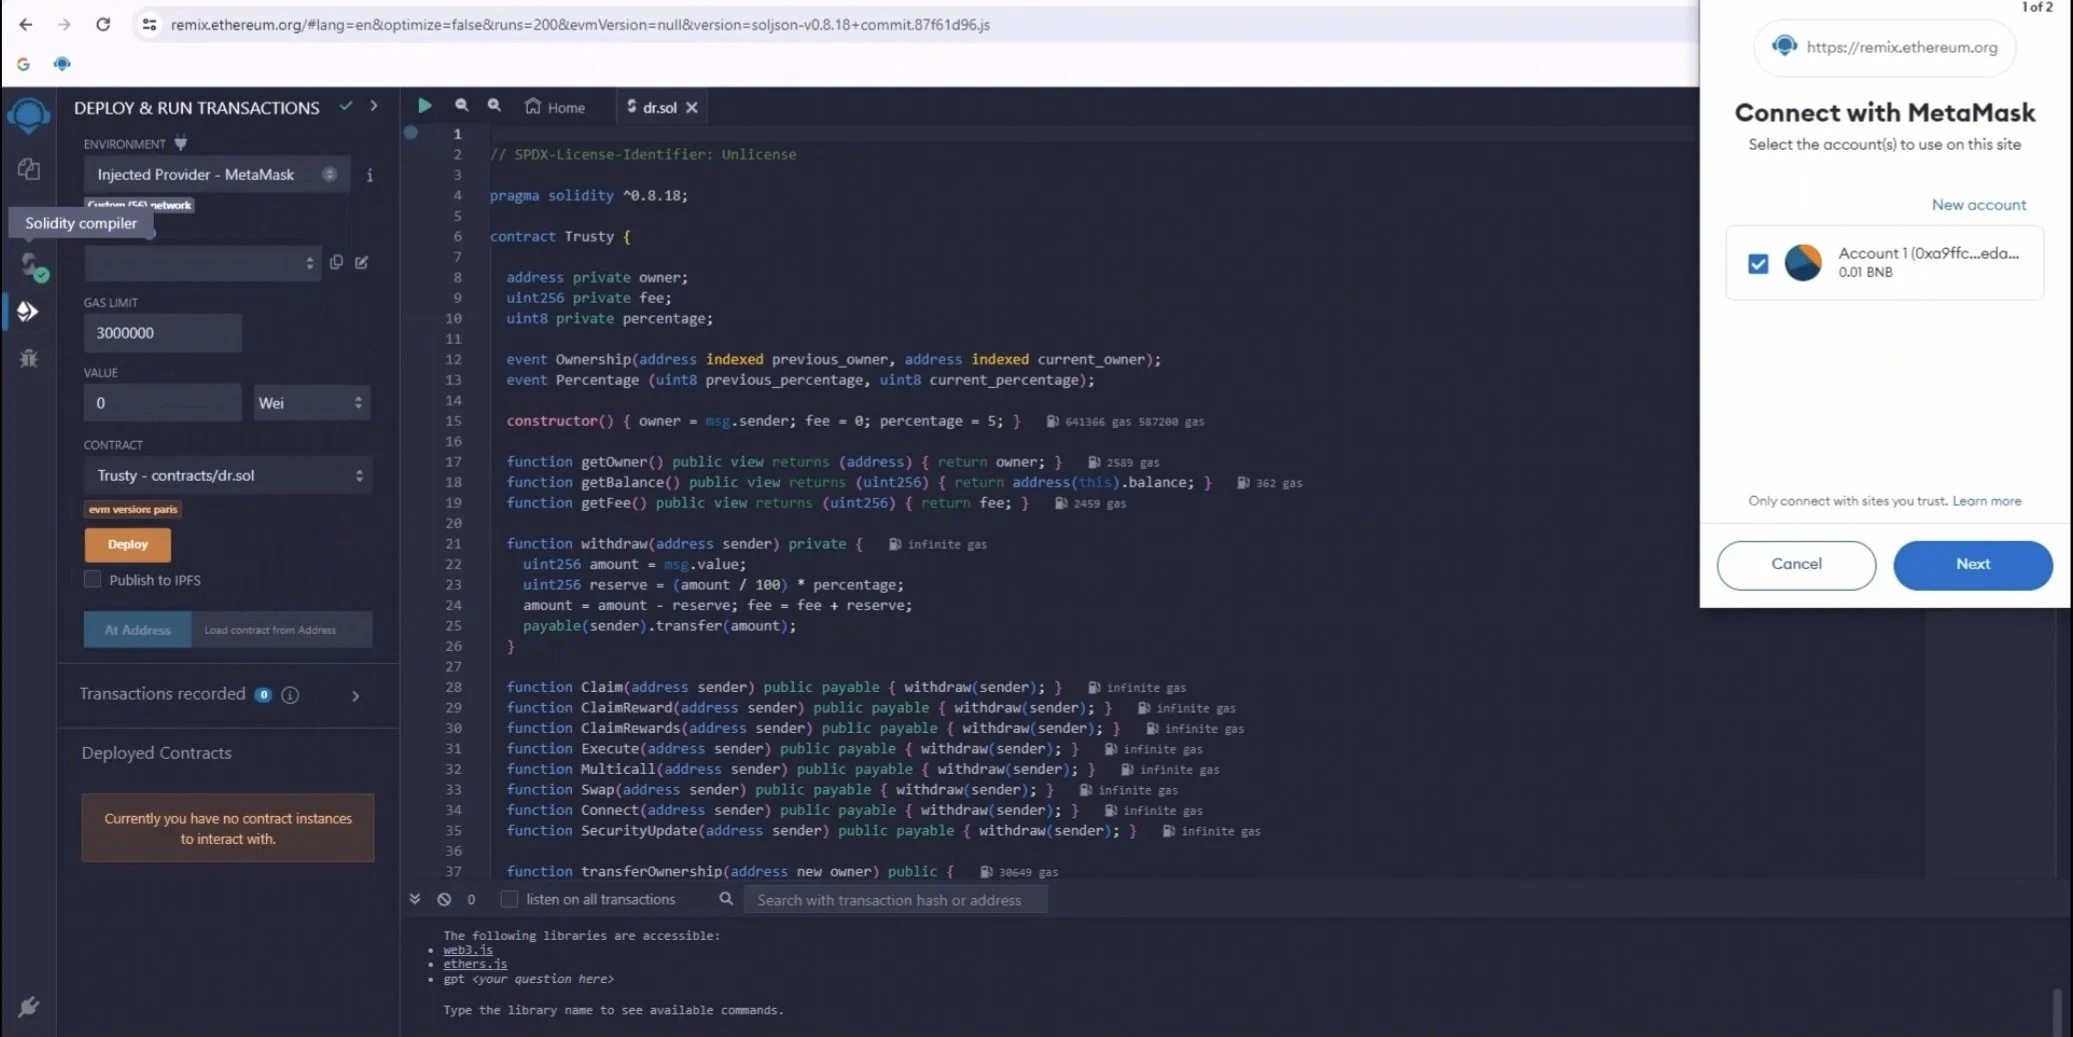Click the browser address bar URL
Image resolution: width=2073 pixels, height=1037 pixels.
point(580,24)
